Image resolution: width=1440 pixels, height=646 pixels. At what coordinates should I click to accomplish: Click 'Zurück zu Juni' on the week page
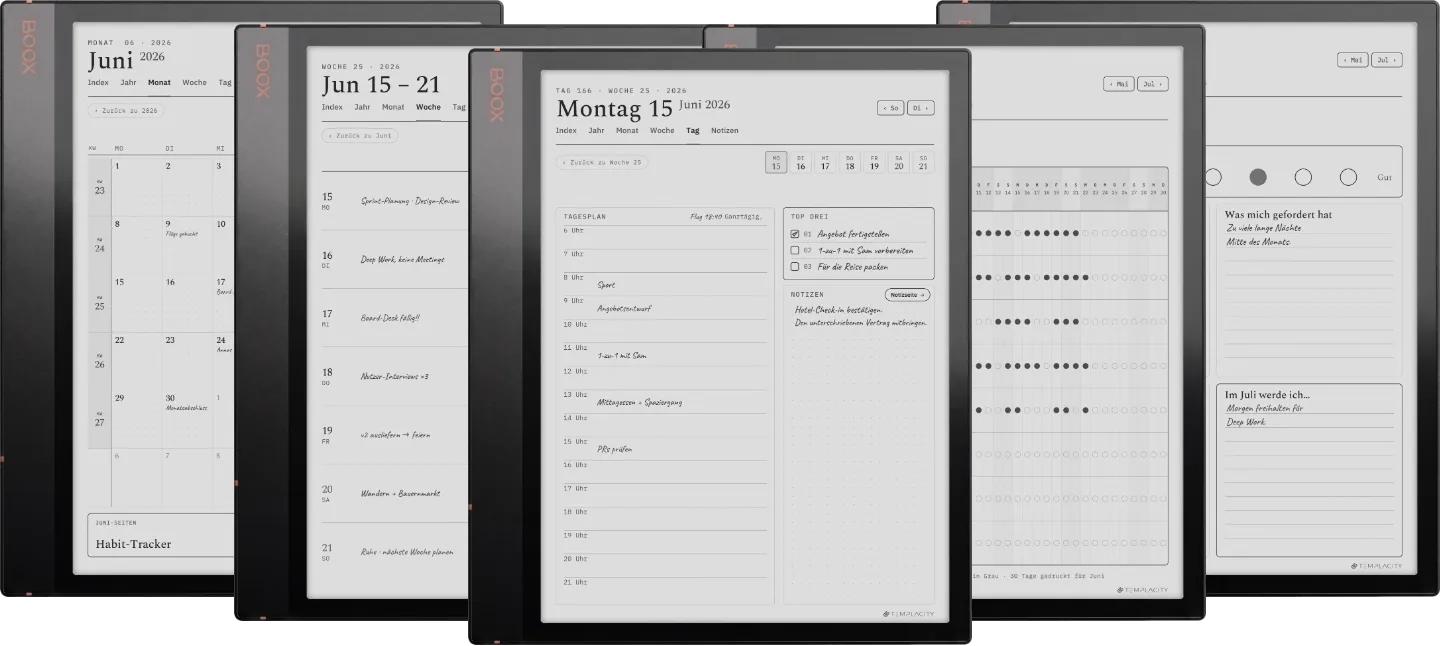tap(360, 135)
